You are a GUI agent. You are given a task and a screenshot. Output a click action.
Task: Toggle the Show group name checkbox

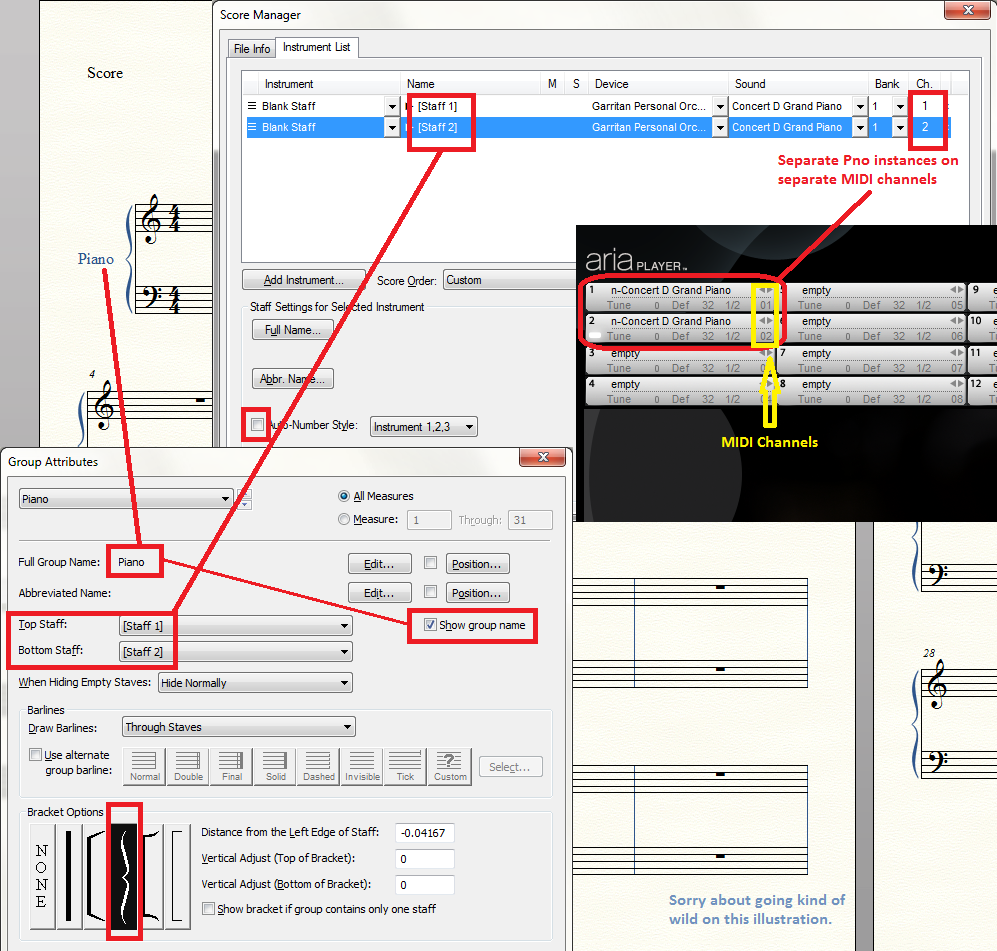click(430, 625)
